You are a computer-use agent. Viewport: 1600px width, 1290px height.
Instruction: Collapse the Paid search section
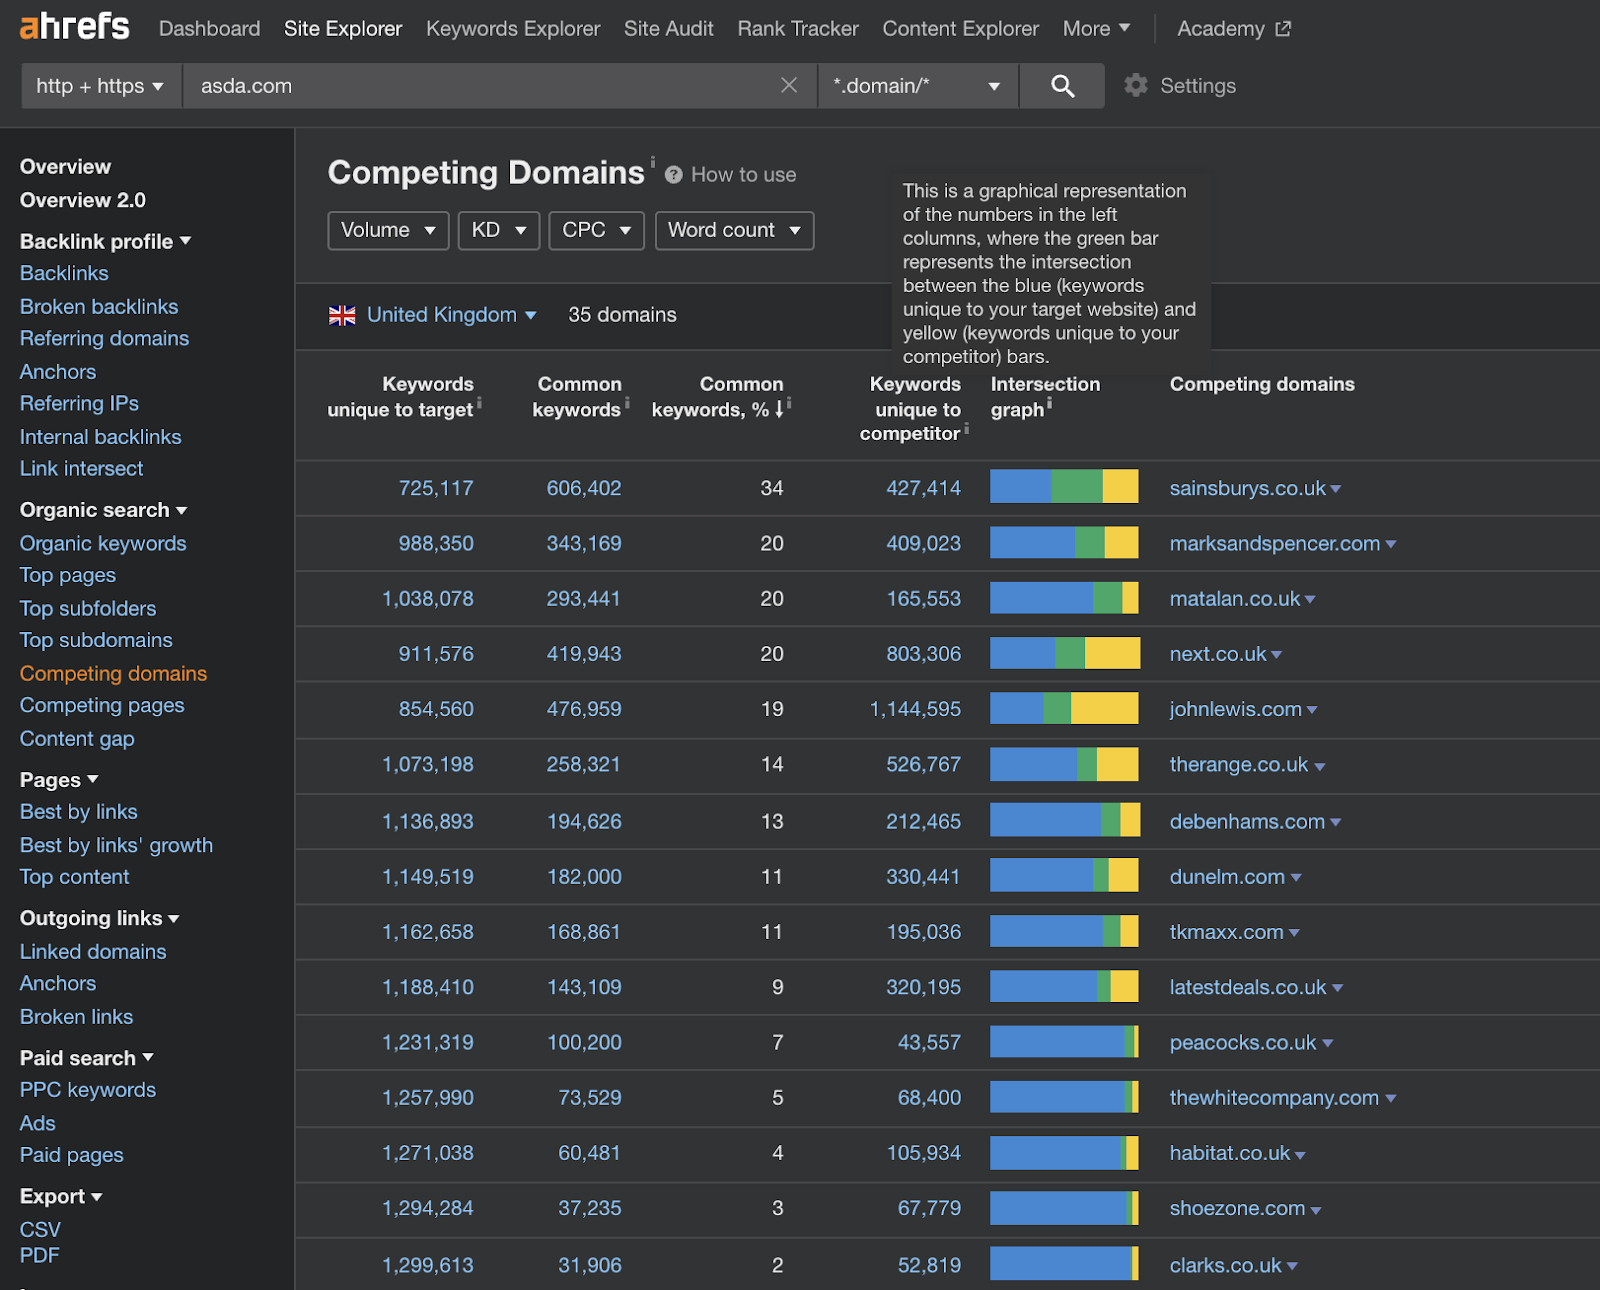(87, 1058)
